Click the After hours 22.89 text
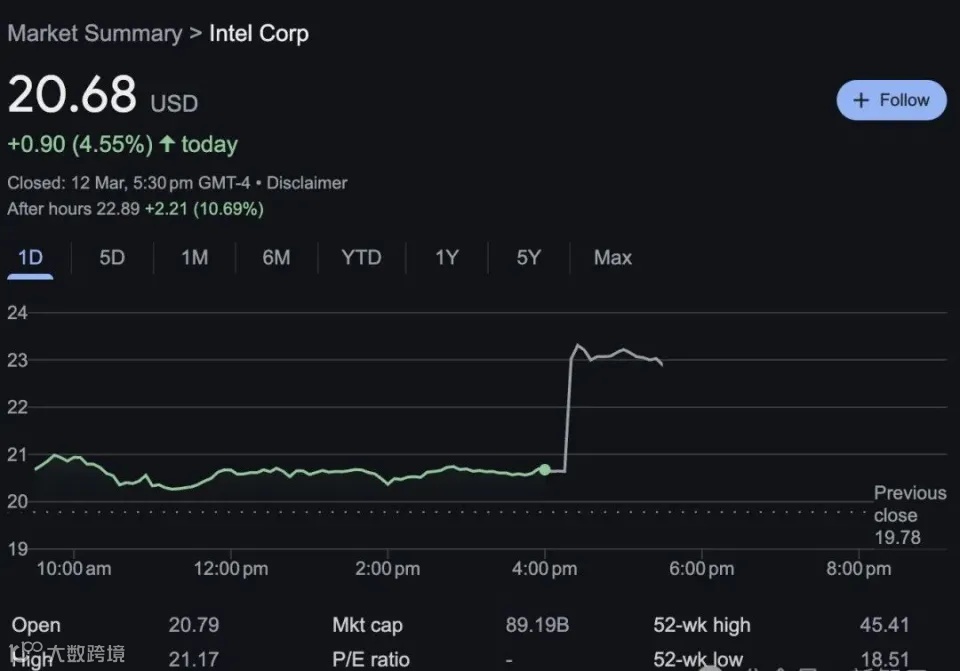Image resolution: width=960 pixels, height=671 pixels. 73,209
